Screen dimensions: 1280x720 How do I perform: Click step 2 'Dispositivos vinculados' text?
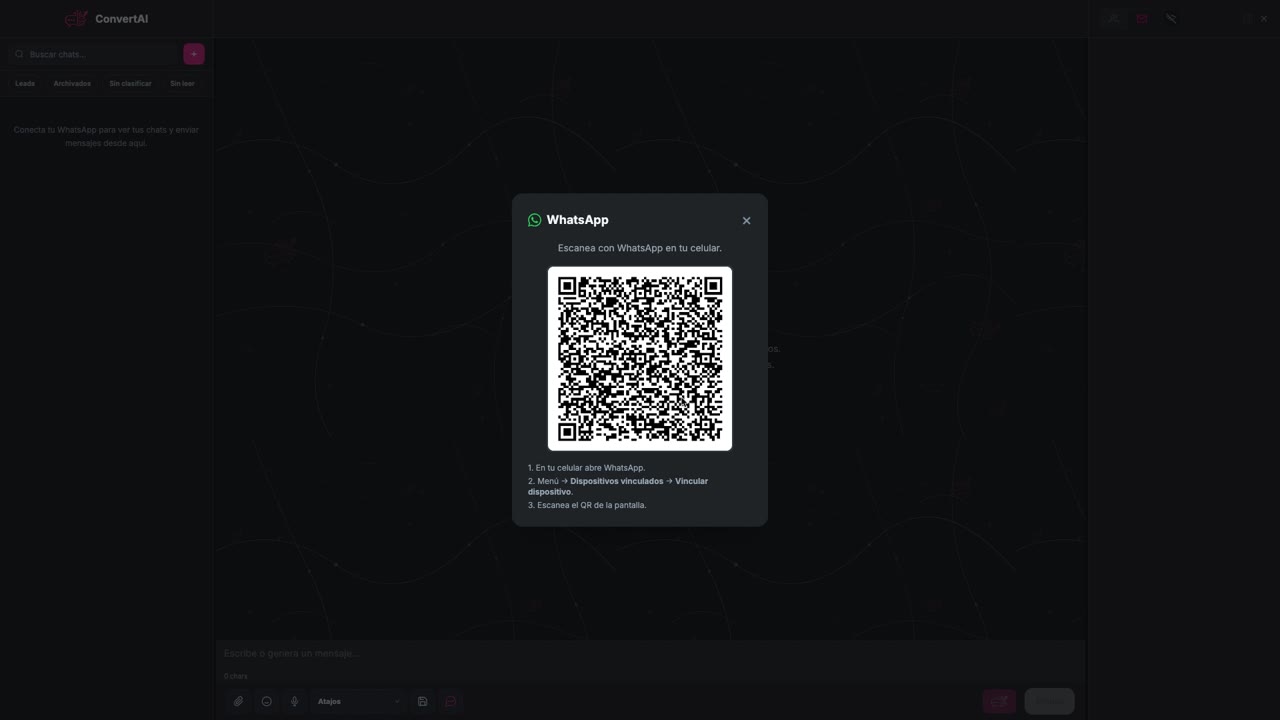(x=617, y=481)
